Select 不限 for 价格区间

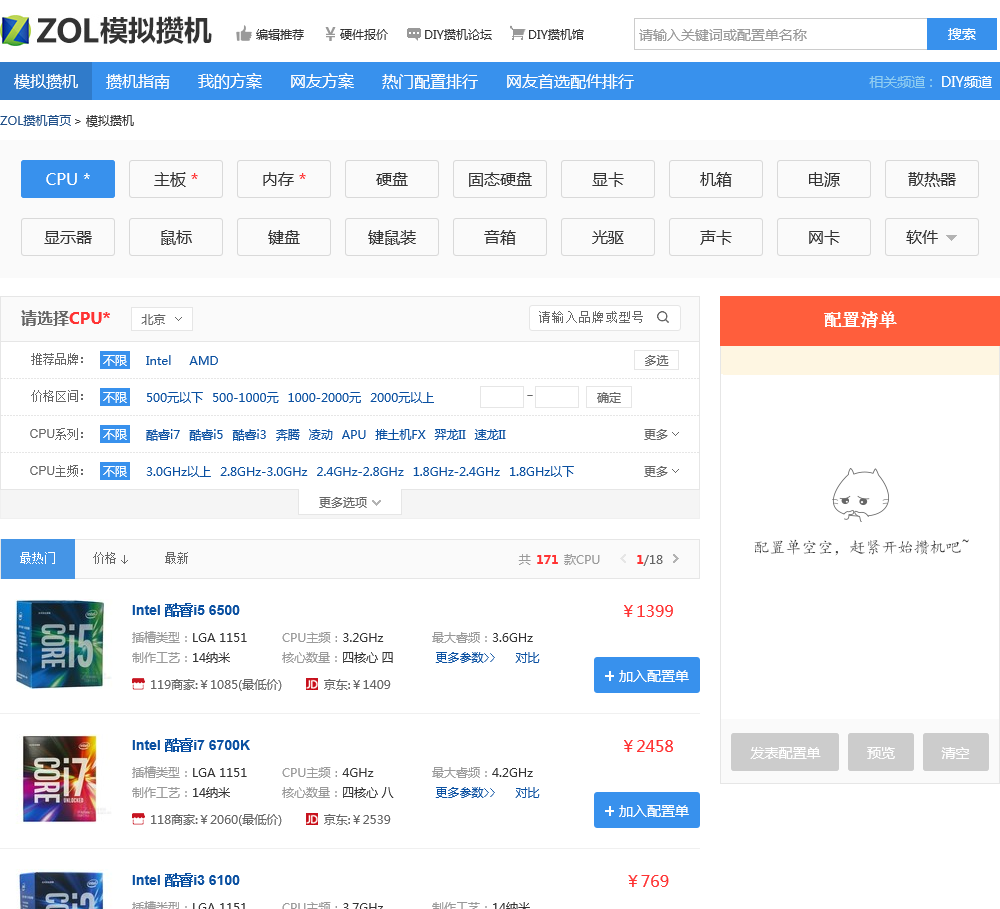[115, 397]
